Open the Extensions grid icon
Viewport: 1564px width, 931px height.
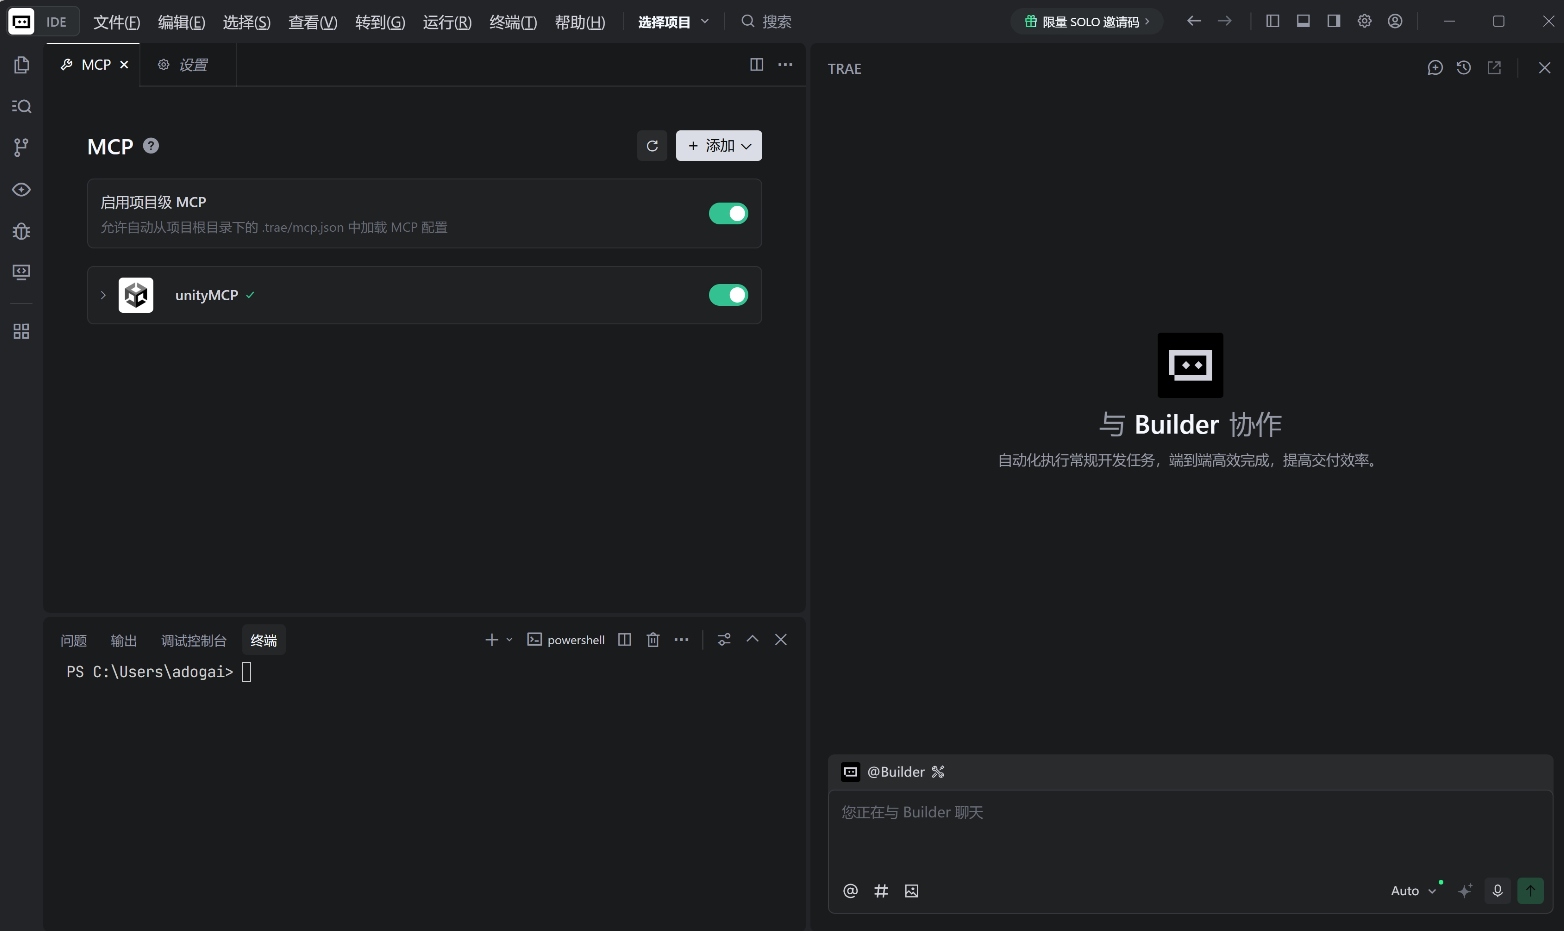pyautogui.click(x=21, y=331)
